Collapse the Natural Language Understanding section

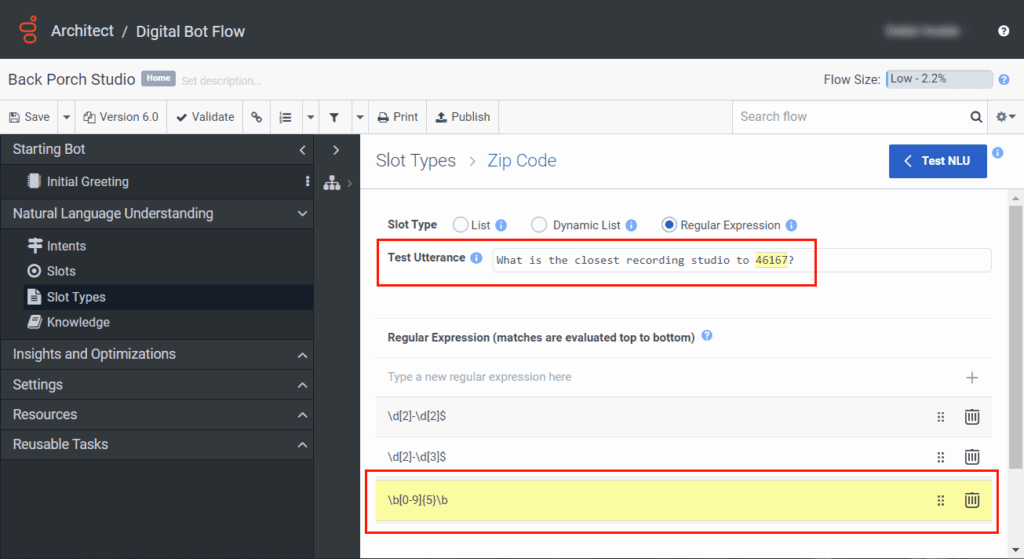[x=302, y=213]
